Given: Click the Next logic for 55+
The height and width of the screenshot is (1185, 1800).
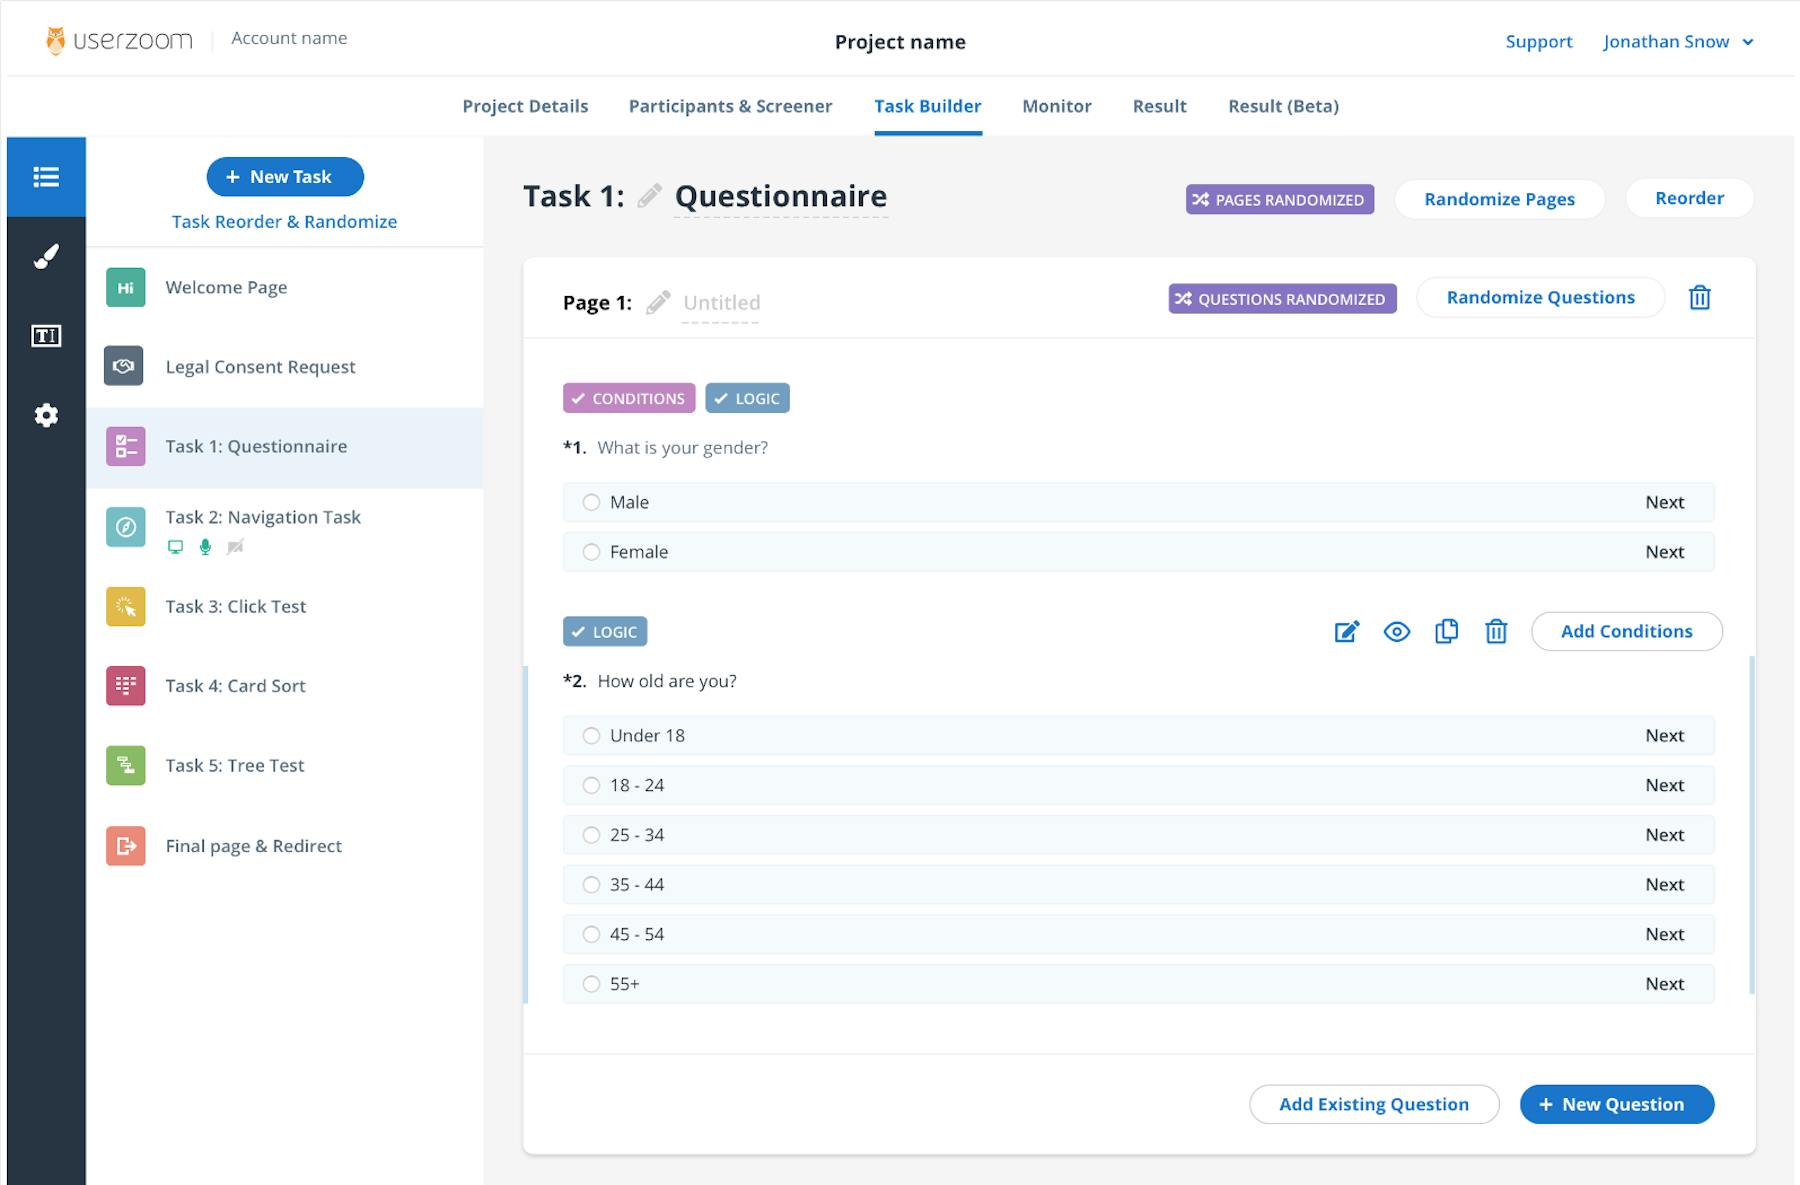Looking at the screenshot, I should [1664, 984].
